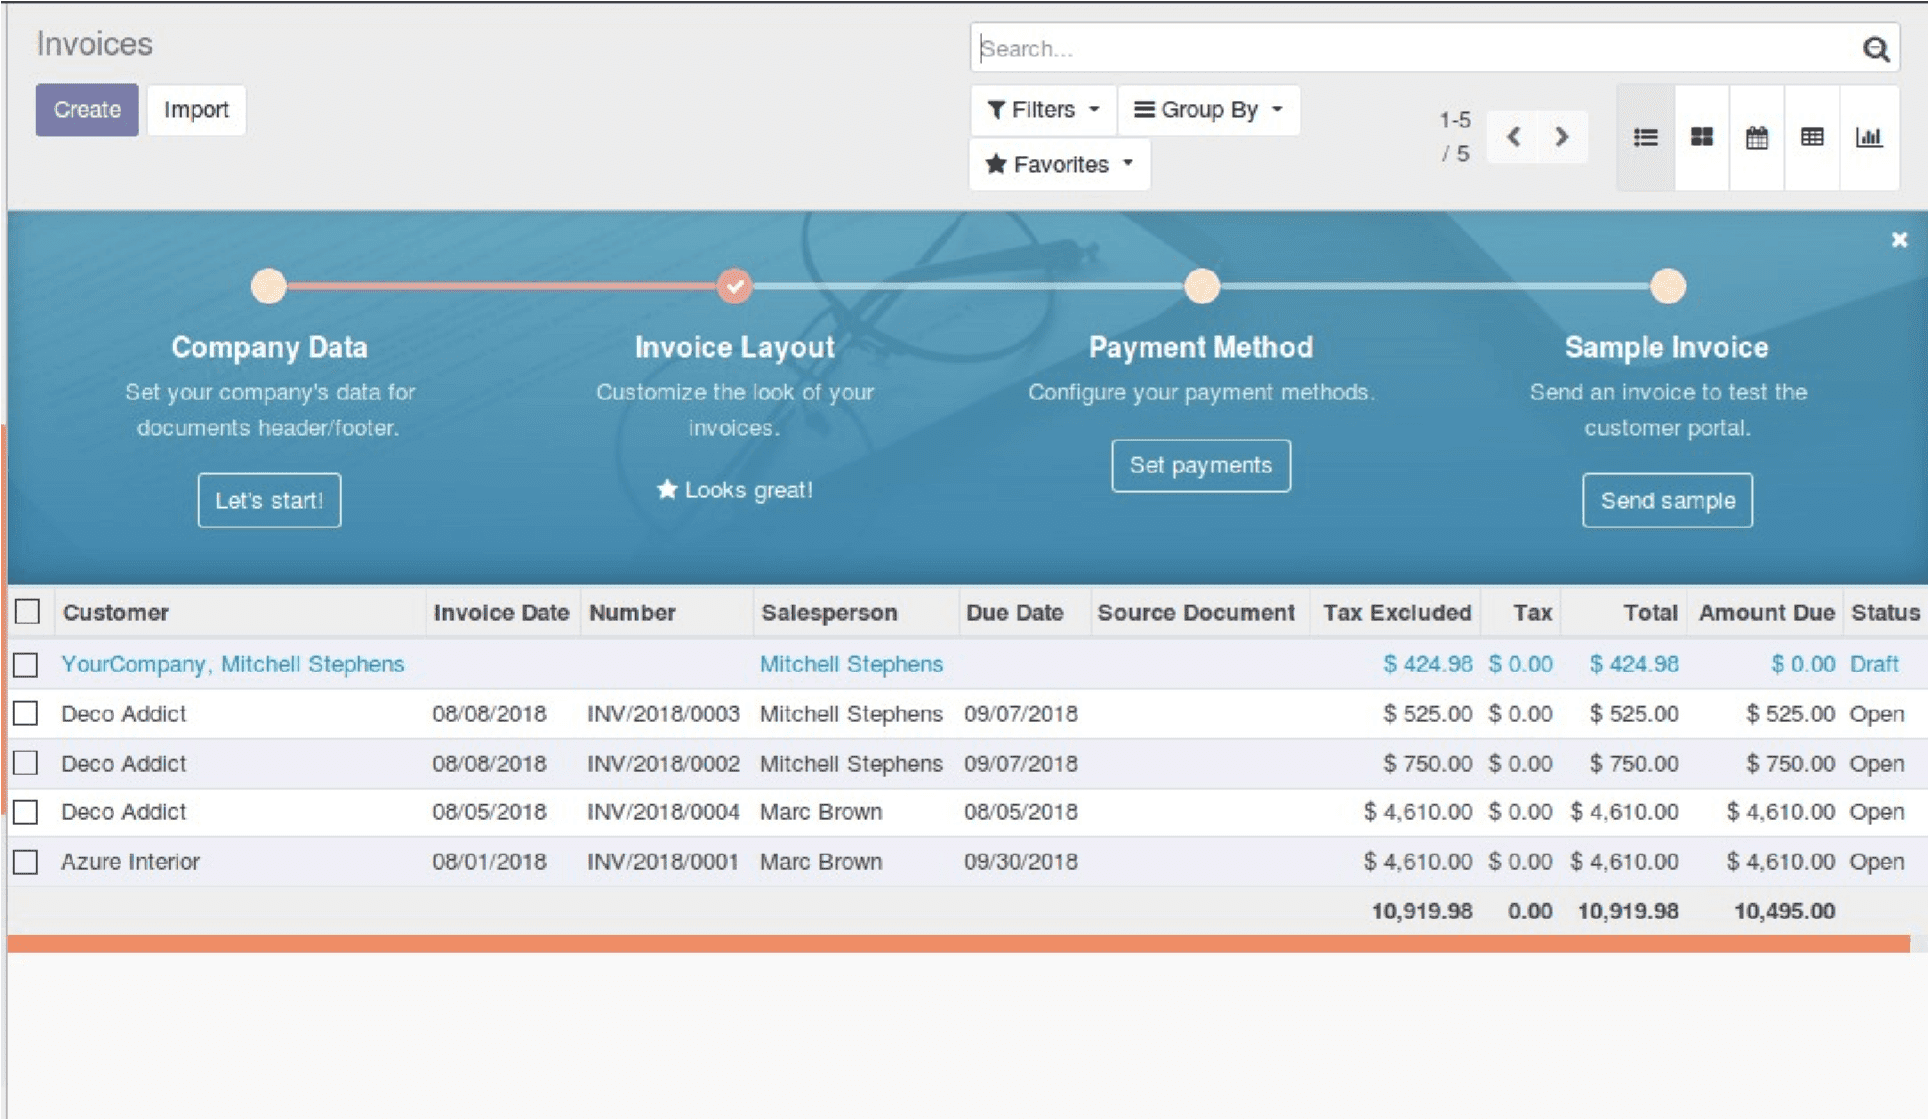
Task: Open the Filters dropdown
Action: [x=1043, y=109]
